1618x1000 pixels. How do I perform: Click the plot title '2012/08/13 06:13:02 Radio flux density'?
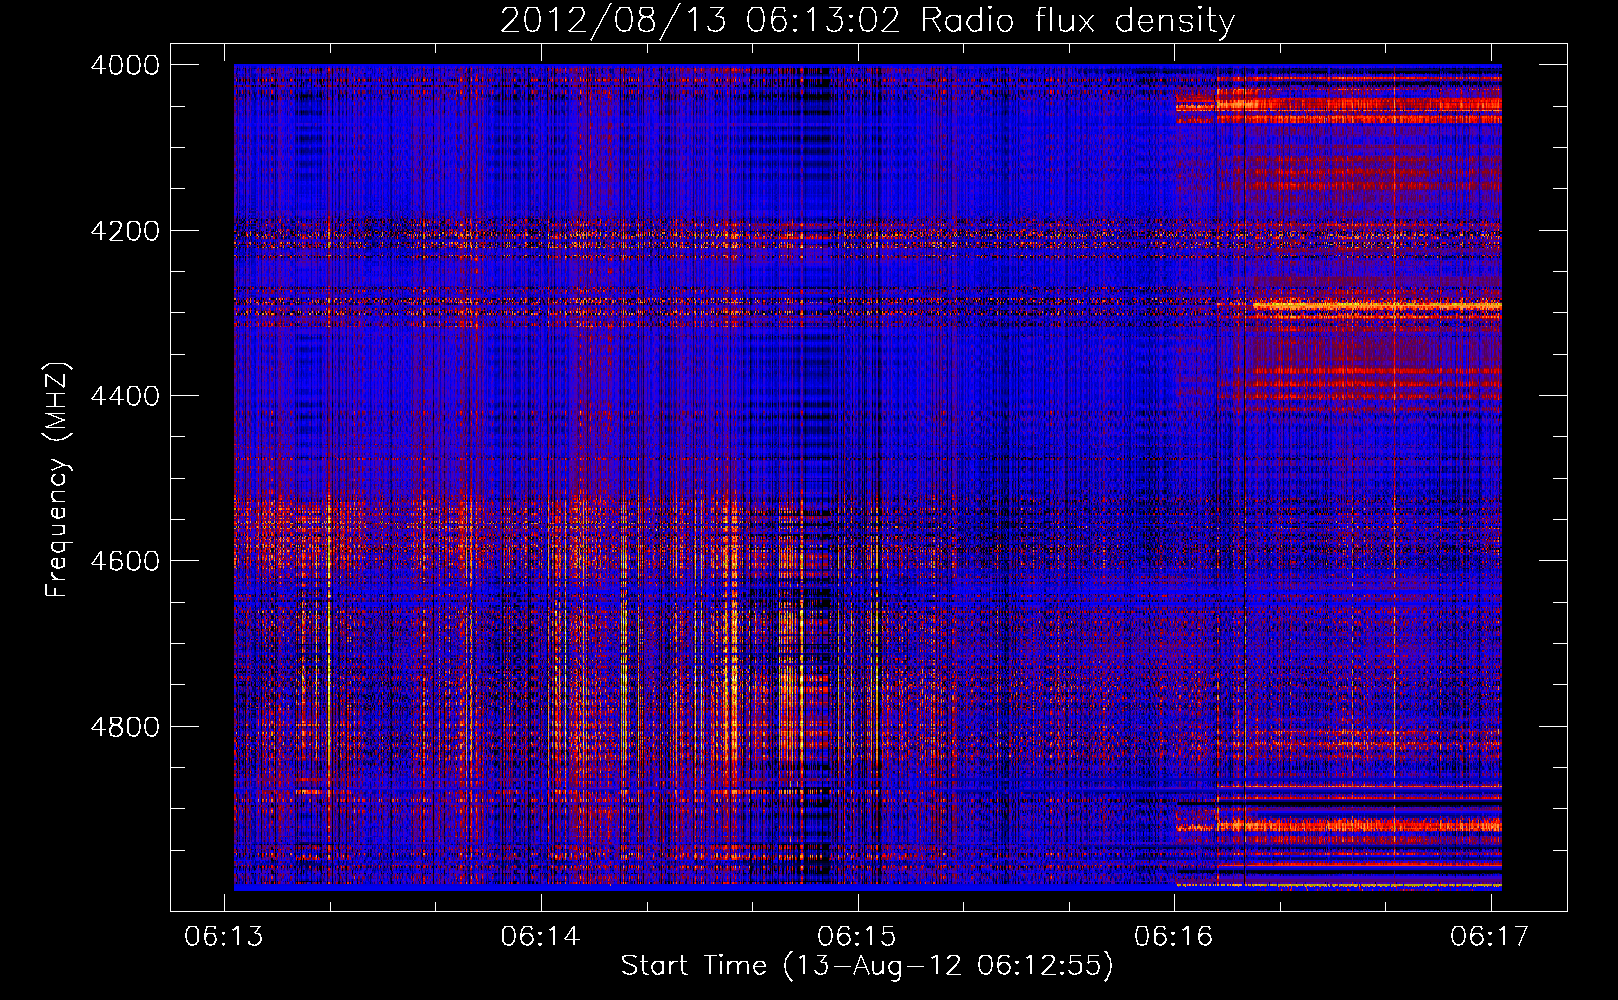[867, 21]
